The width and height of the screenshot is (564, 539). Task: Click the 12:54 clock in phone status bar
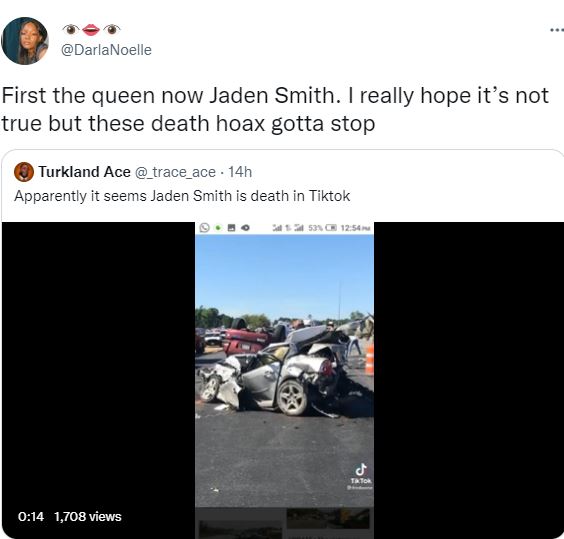pos(355,228)
